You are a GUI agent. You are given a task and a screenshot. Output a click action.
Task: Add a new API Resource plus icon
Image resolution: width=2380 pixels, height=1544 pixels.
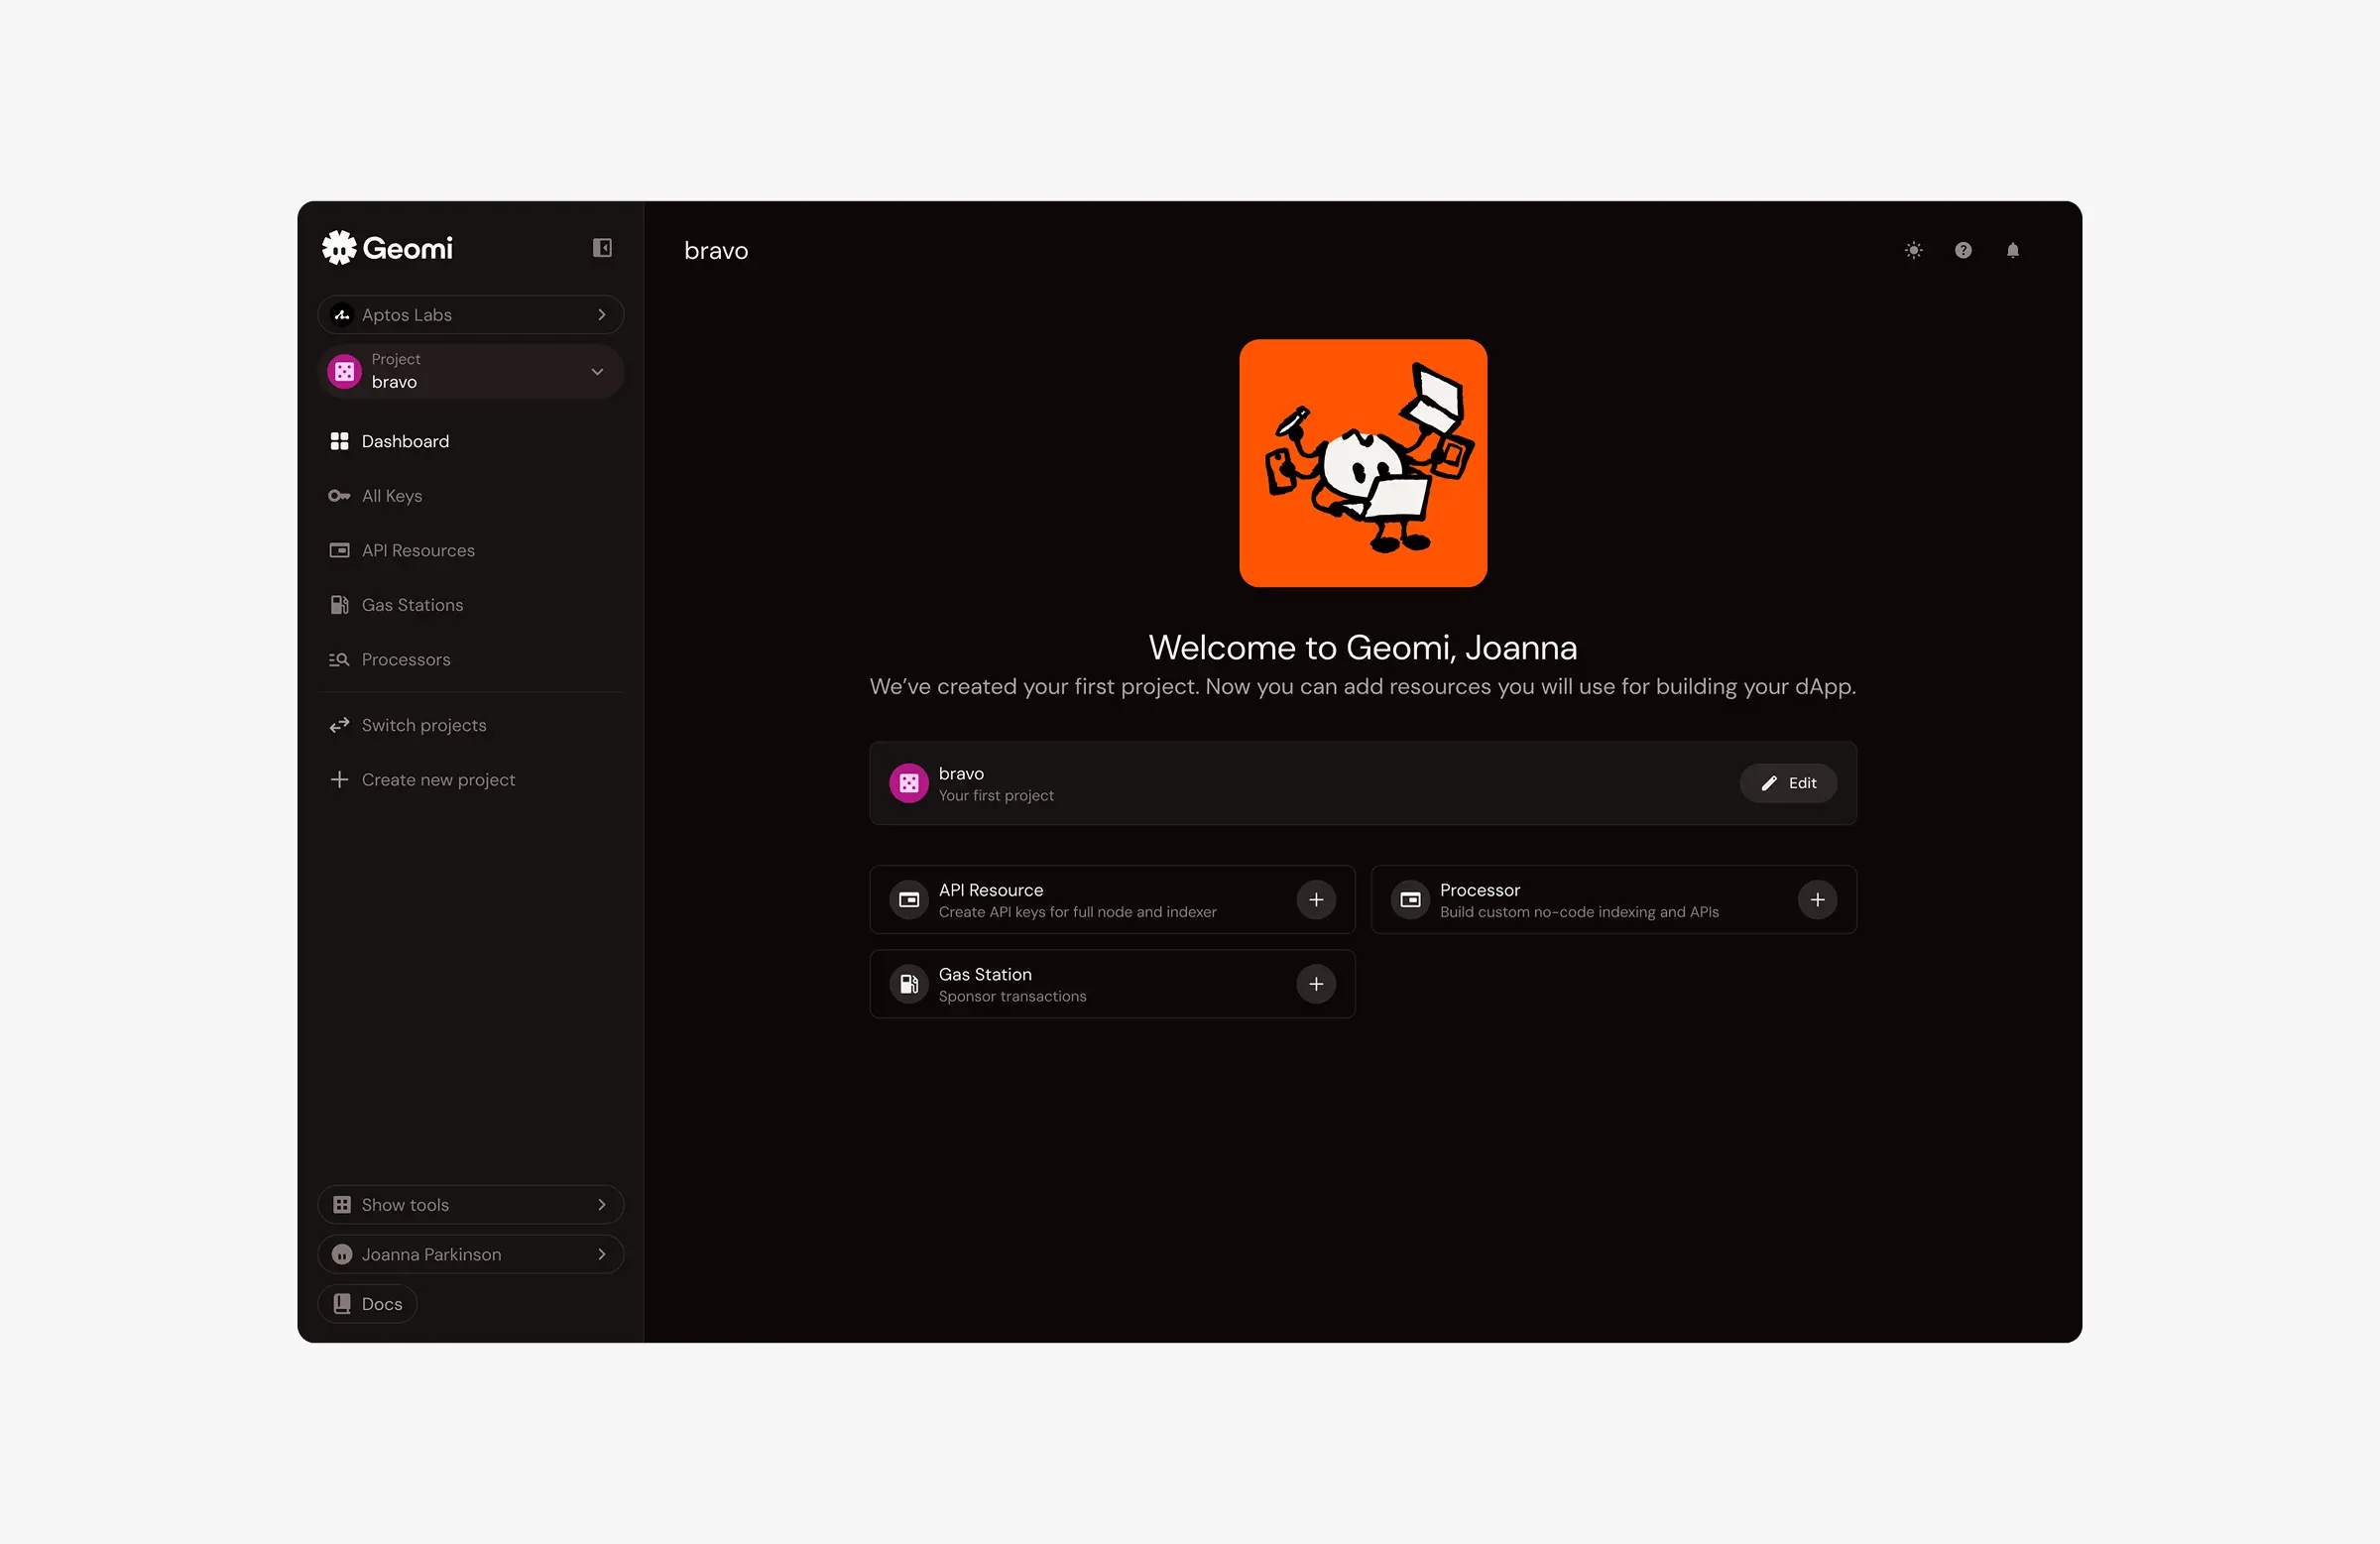[1316, 900]
